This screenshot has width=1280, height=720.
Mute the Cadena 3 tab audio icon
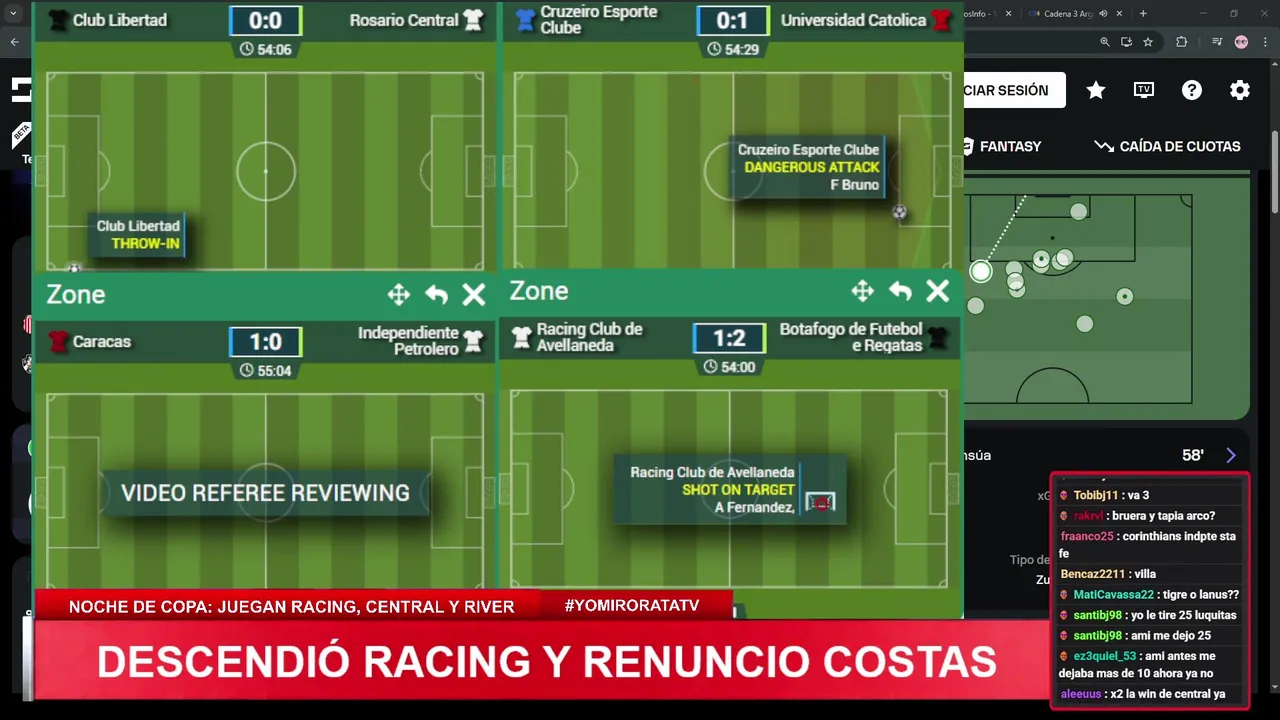point(1103,14)
